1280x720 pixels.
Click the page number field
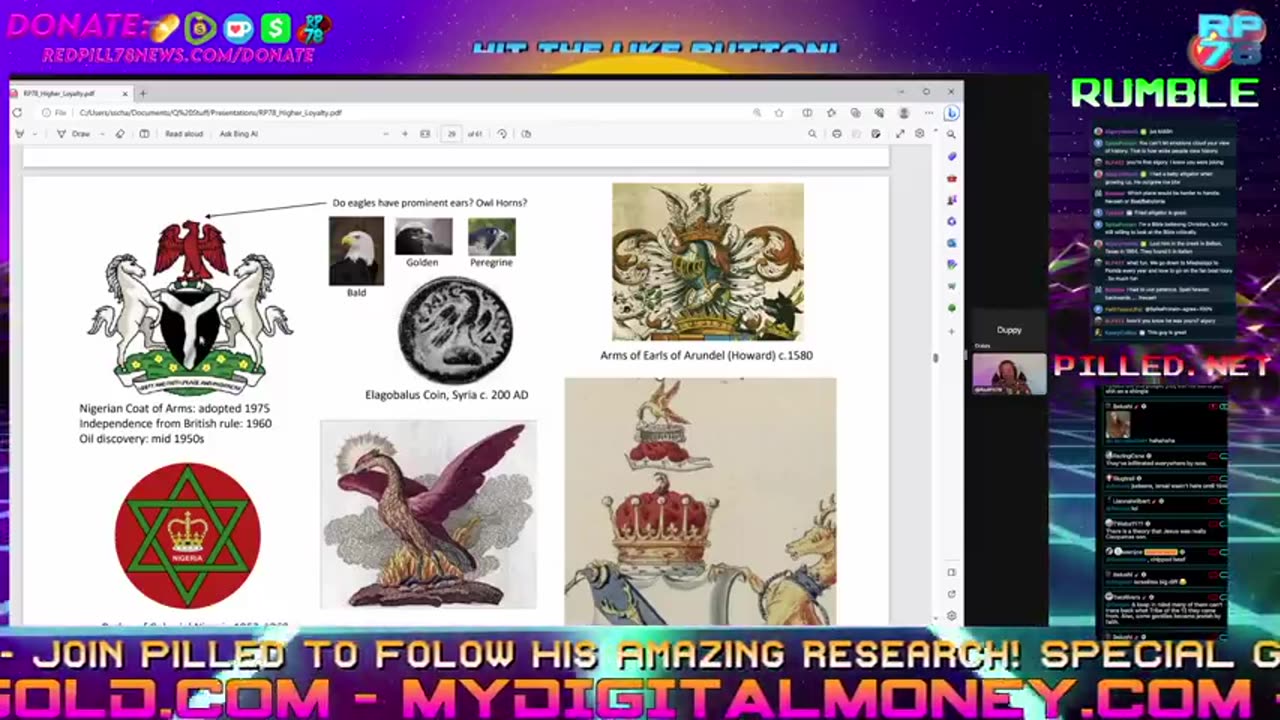point(452,134)
